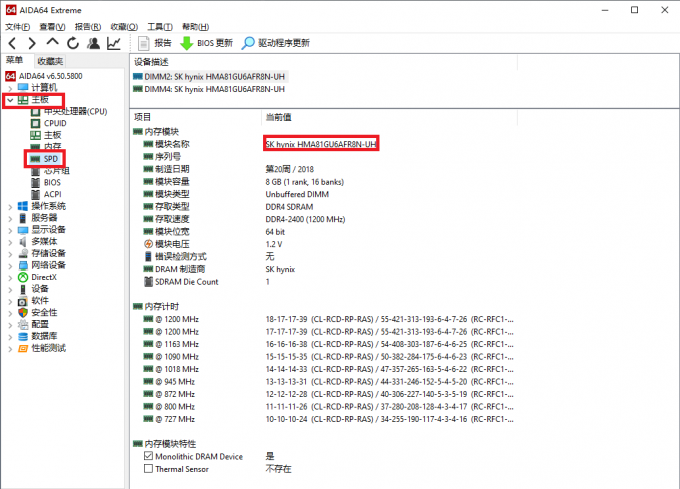Viewport: 680px width, 489px height.
Task: Open the 帮助(H) menu
Action: [x=196, y=27]
